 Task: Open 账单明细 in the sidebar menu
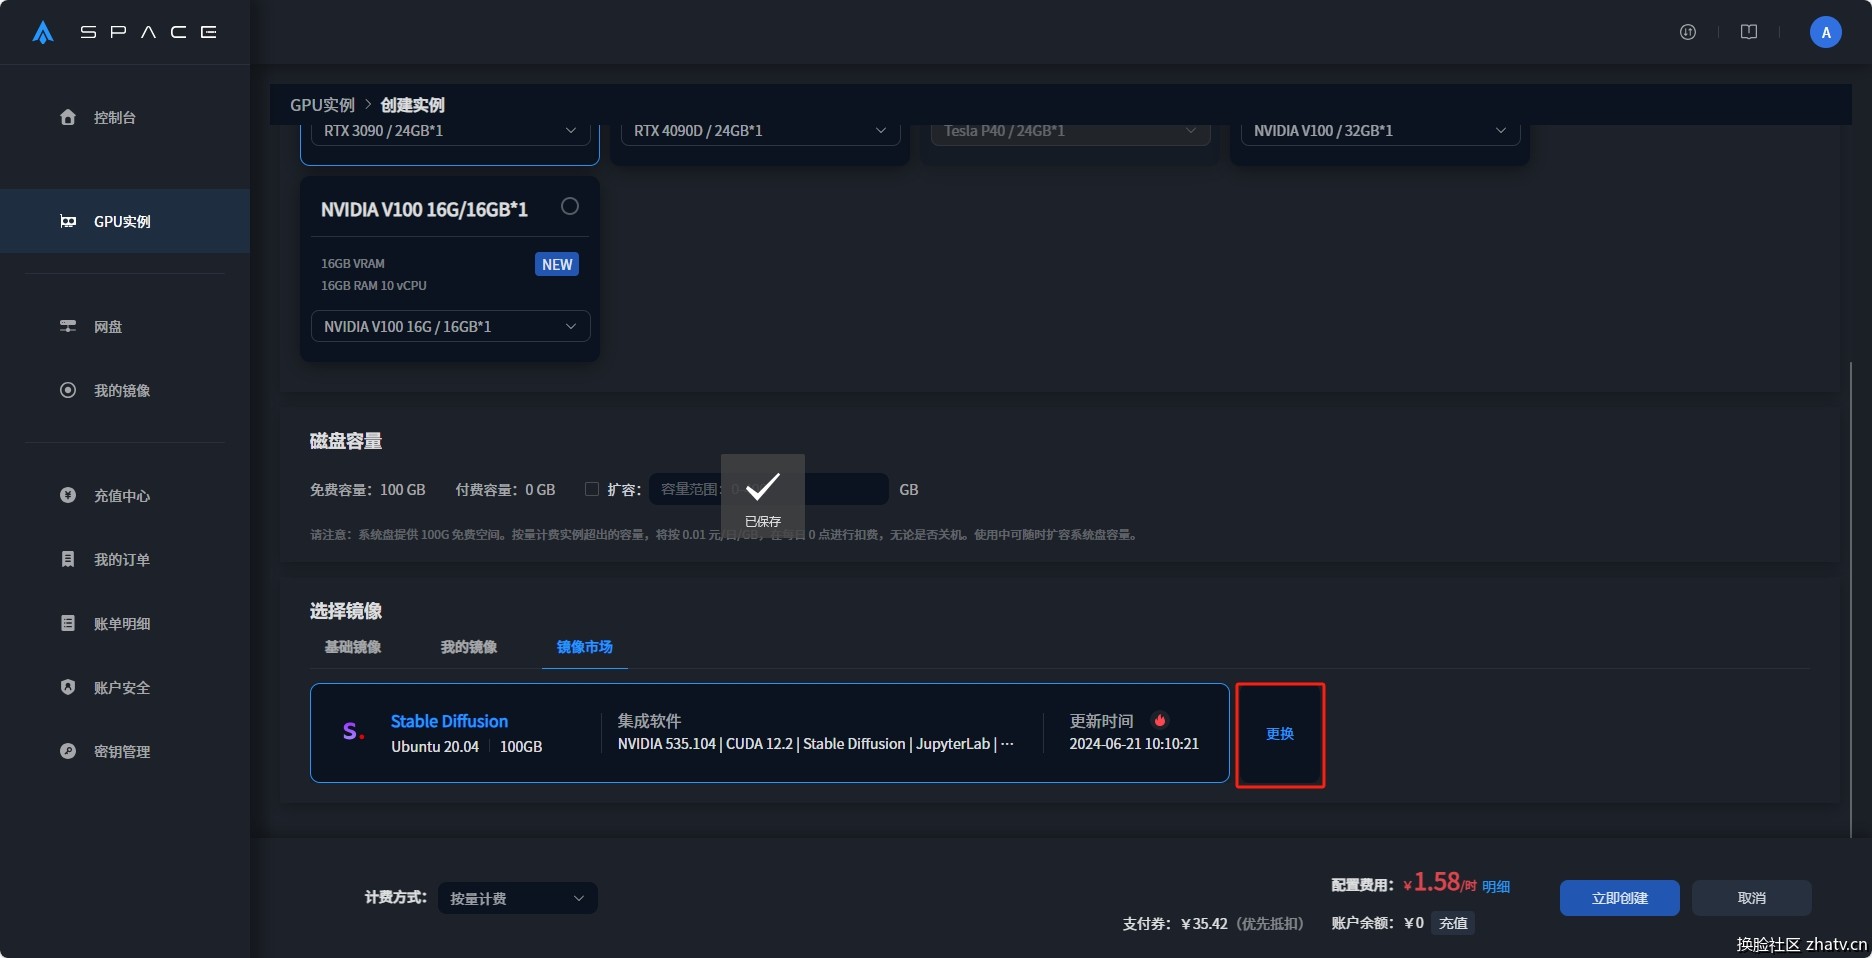(x=122, y=623)
